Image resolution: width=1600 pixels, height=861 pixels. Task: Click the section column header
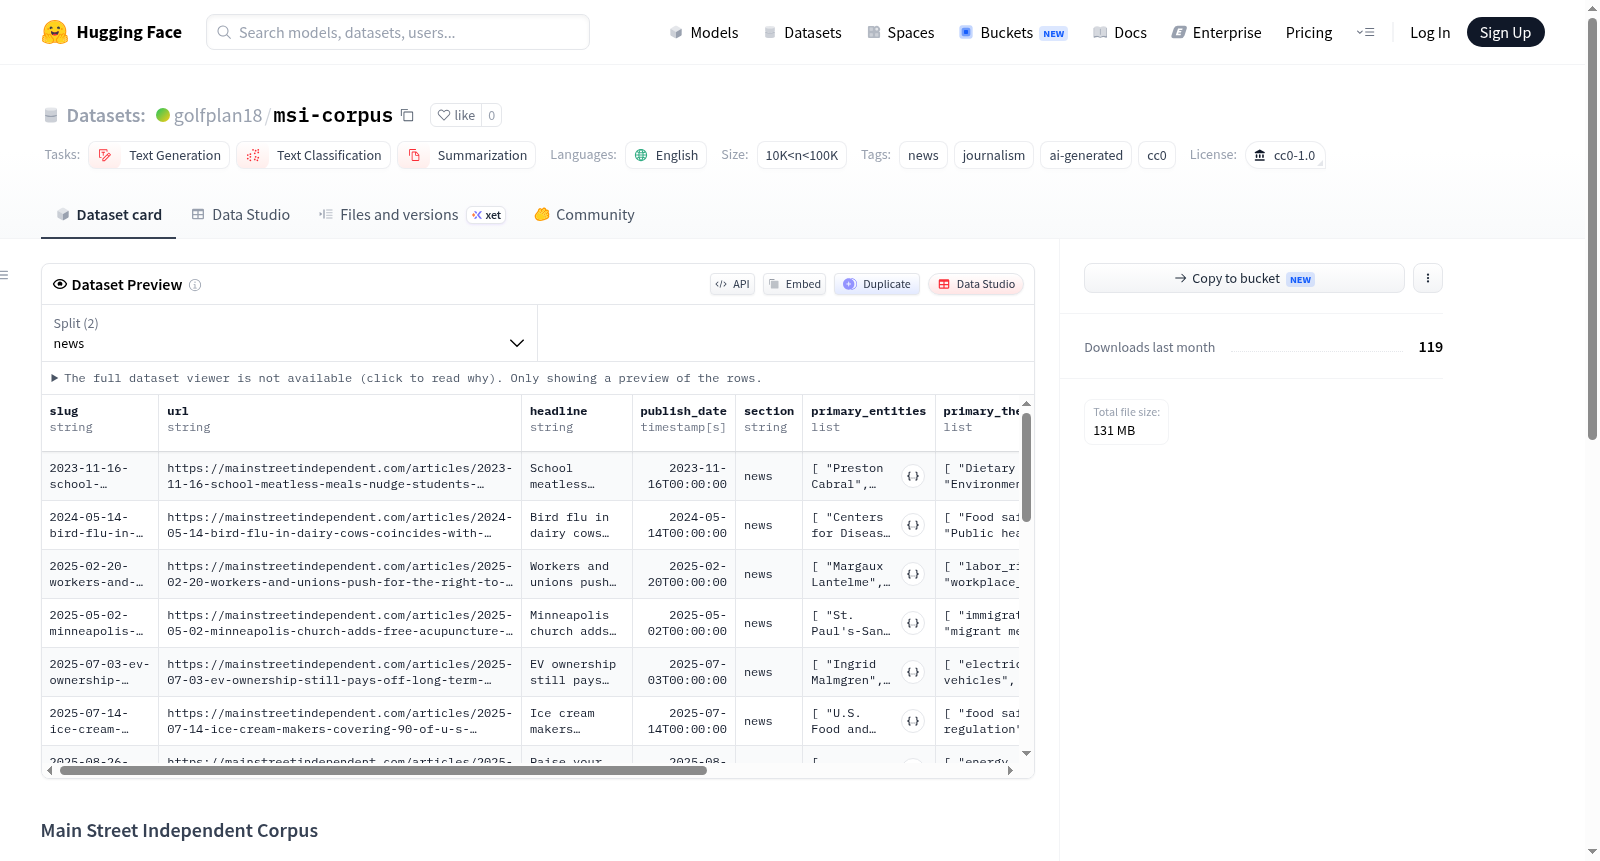769,419
